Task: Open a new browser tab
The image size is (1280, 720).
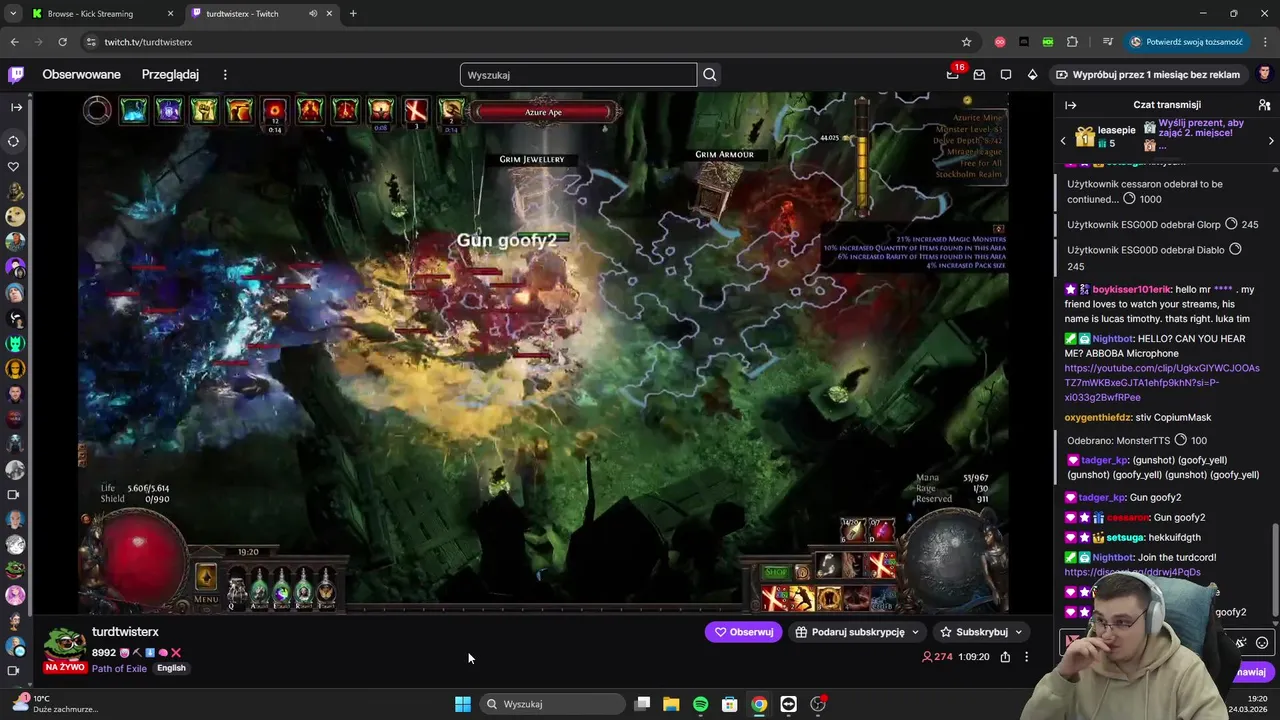Action: coord(353,14)
